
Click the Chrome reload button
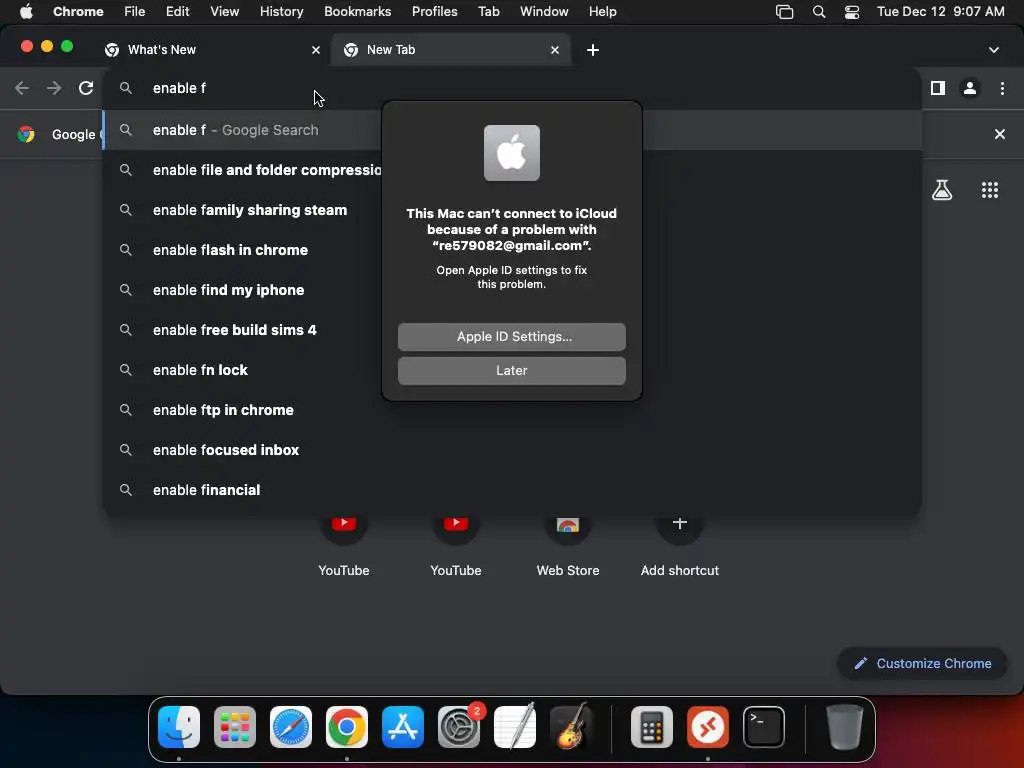tap(86, 88)
